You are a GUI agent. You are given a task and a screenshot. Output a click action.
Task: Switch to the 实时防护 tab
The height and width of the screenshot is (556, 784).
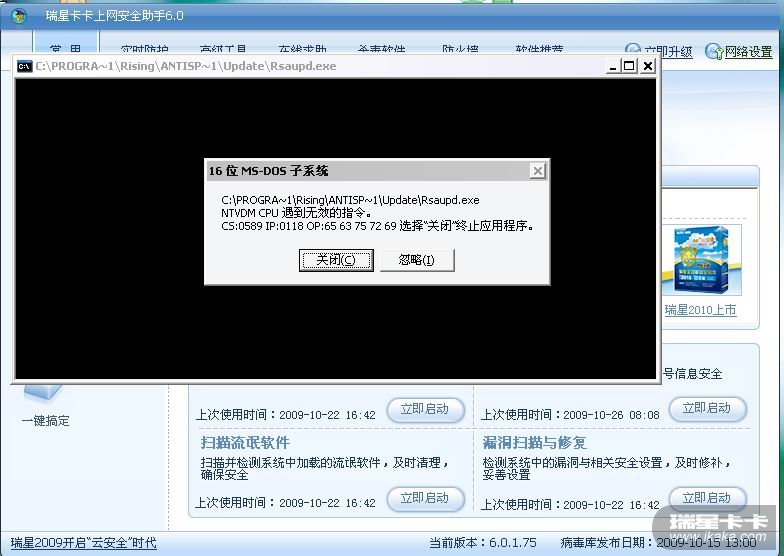click(x=144, y=49)
